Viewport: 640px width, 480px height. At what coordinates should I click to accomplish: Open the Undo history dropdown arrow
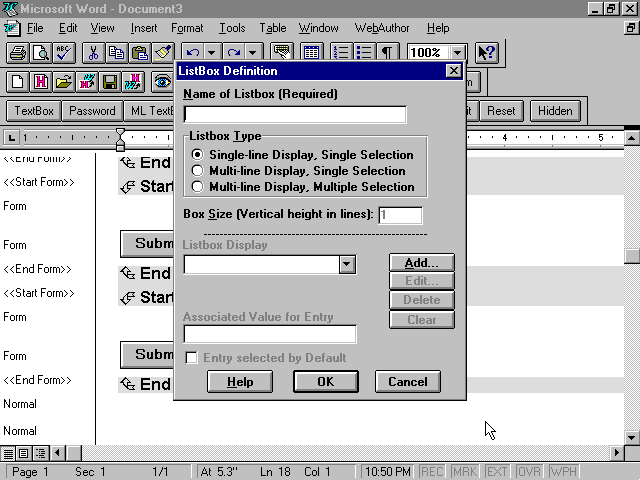click(212, 53)
